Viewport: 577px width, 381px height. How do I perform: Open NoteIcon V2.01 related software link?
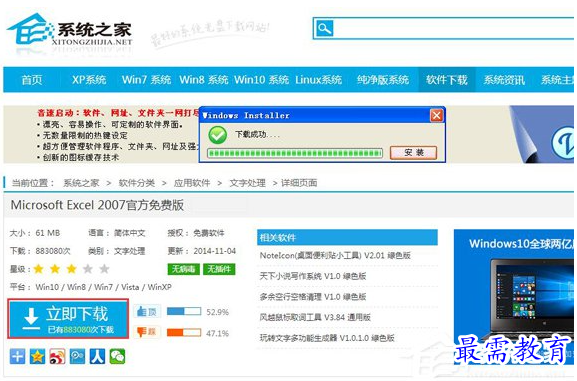(335, 255)
